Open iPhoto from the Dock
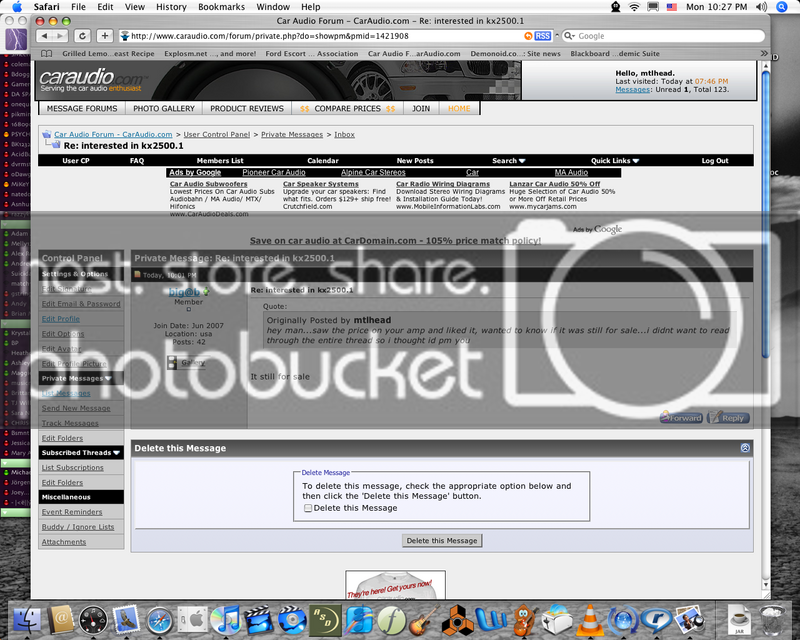The width and height of the screenshot is (800, 640). (x=690, y=620)
